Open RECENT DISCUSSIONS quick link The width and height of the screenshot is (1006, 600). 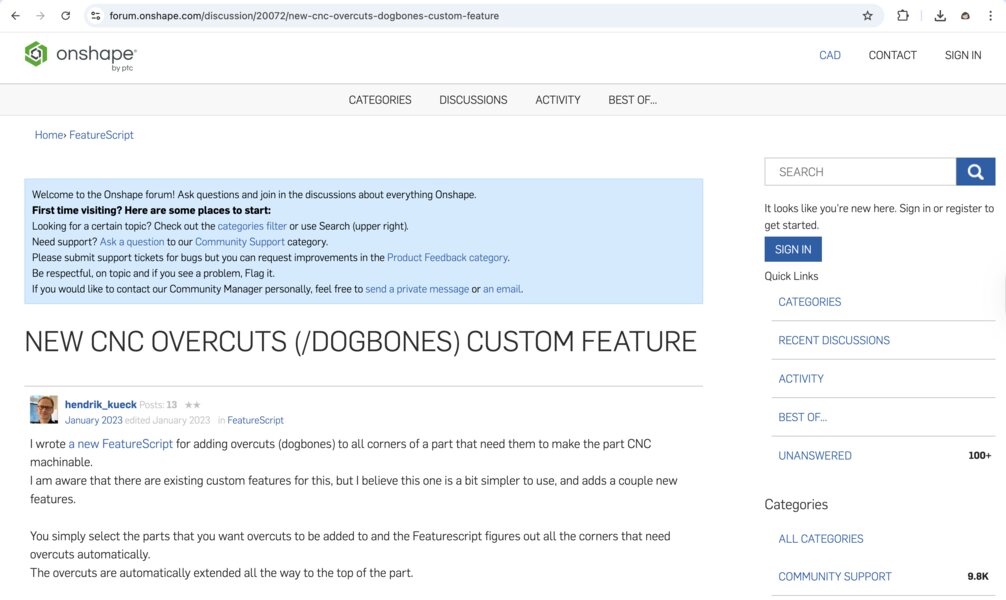834,340
